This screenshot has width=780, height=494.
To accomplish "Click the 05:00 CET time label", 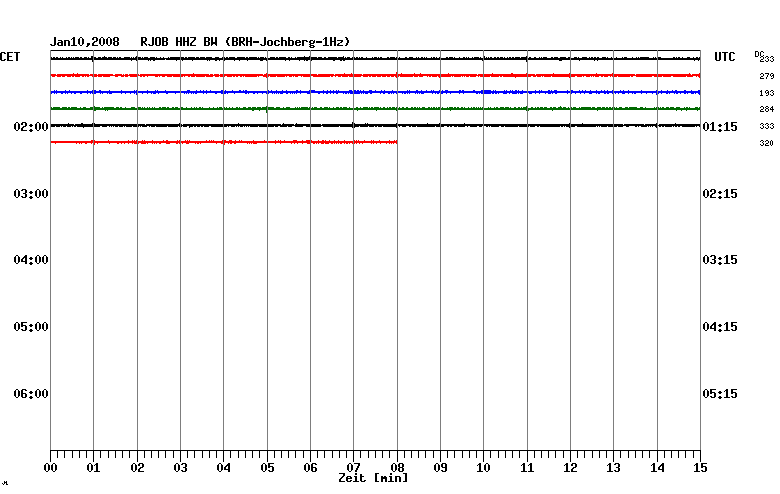I will [x=31, y=327].
